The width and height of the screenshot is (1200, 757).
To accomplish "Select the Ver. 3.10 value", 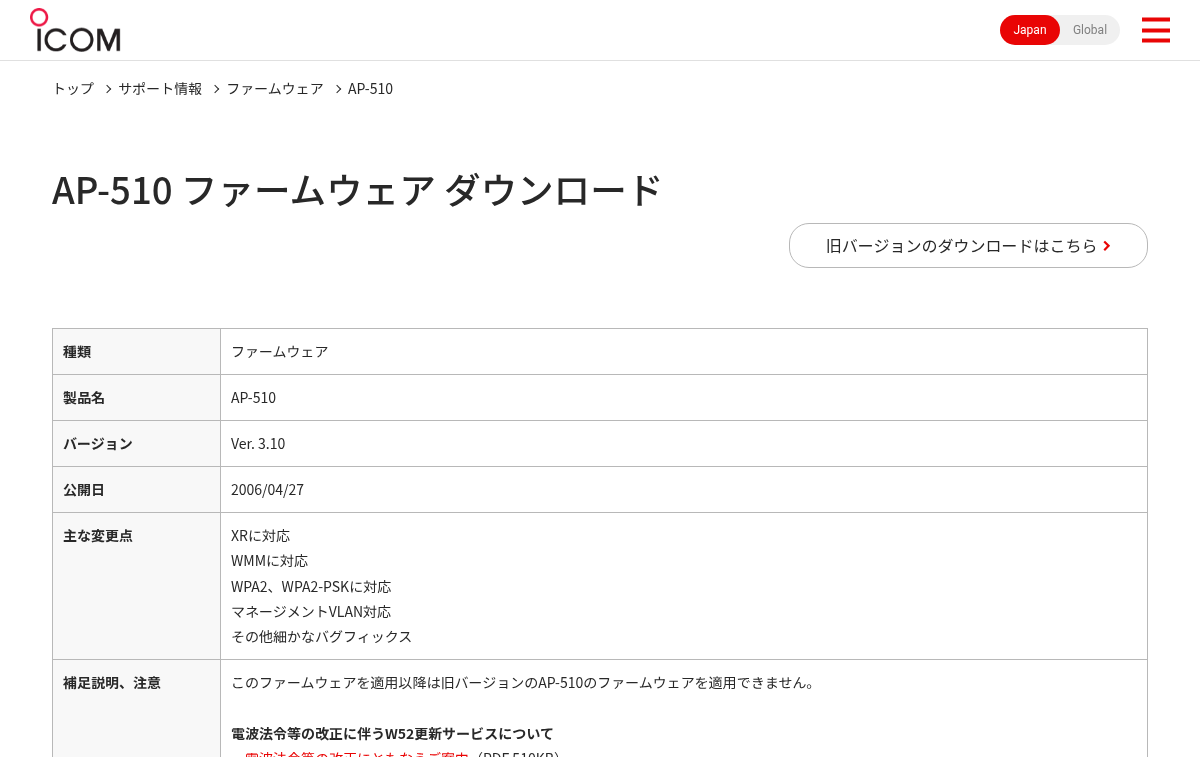I will tap(258, 443).
